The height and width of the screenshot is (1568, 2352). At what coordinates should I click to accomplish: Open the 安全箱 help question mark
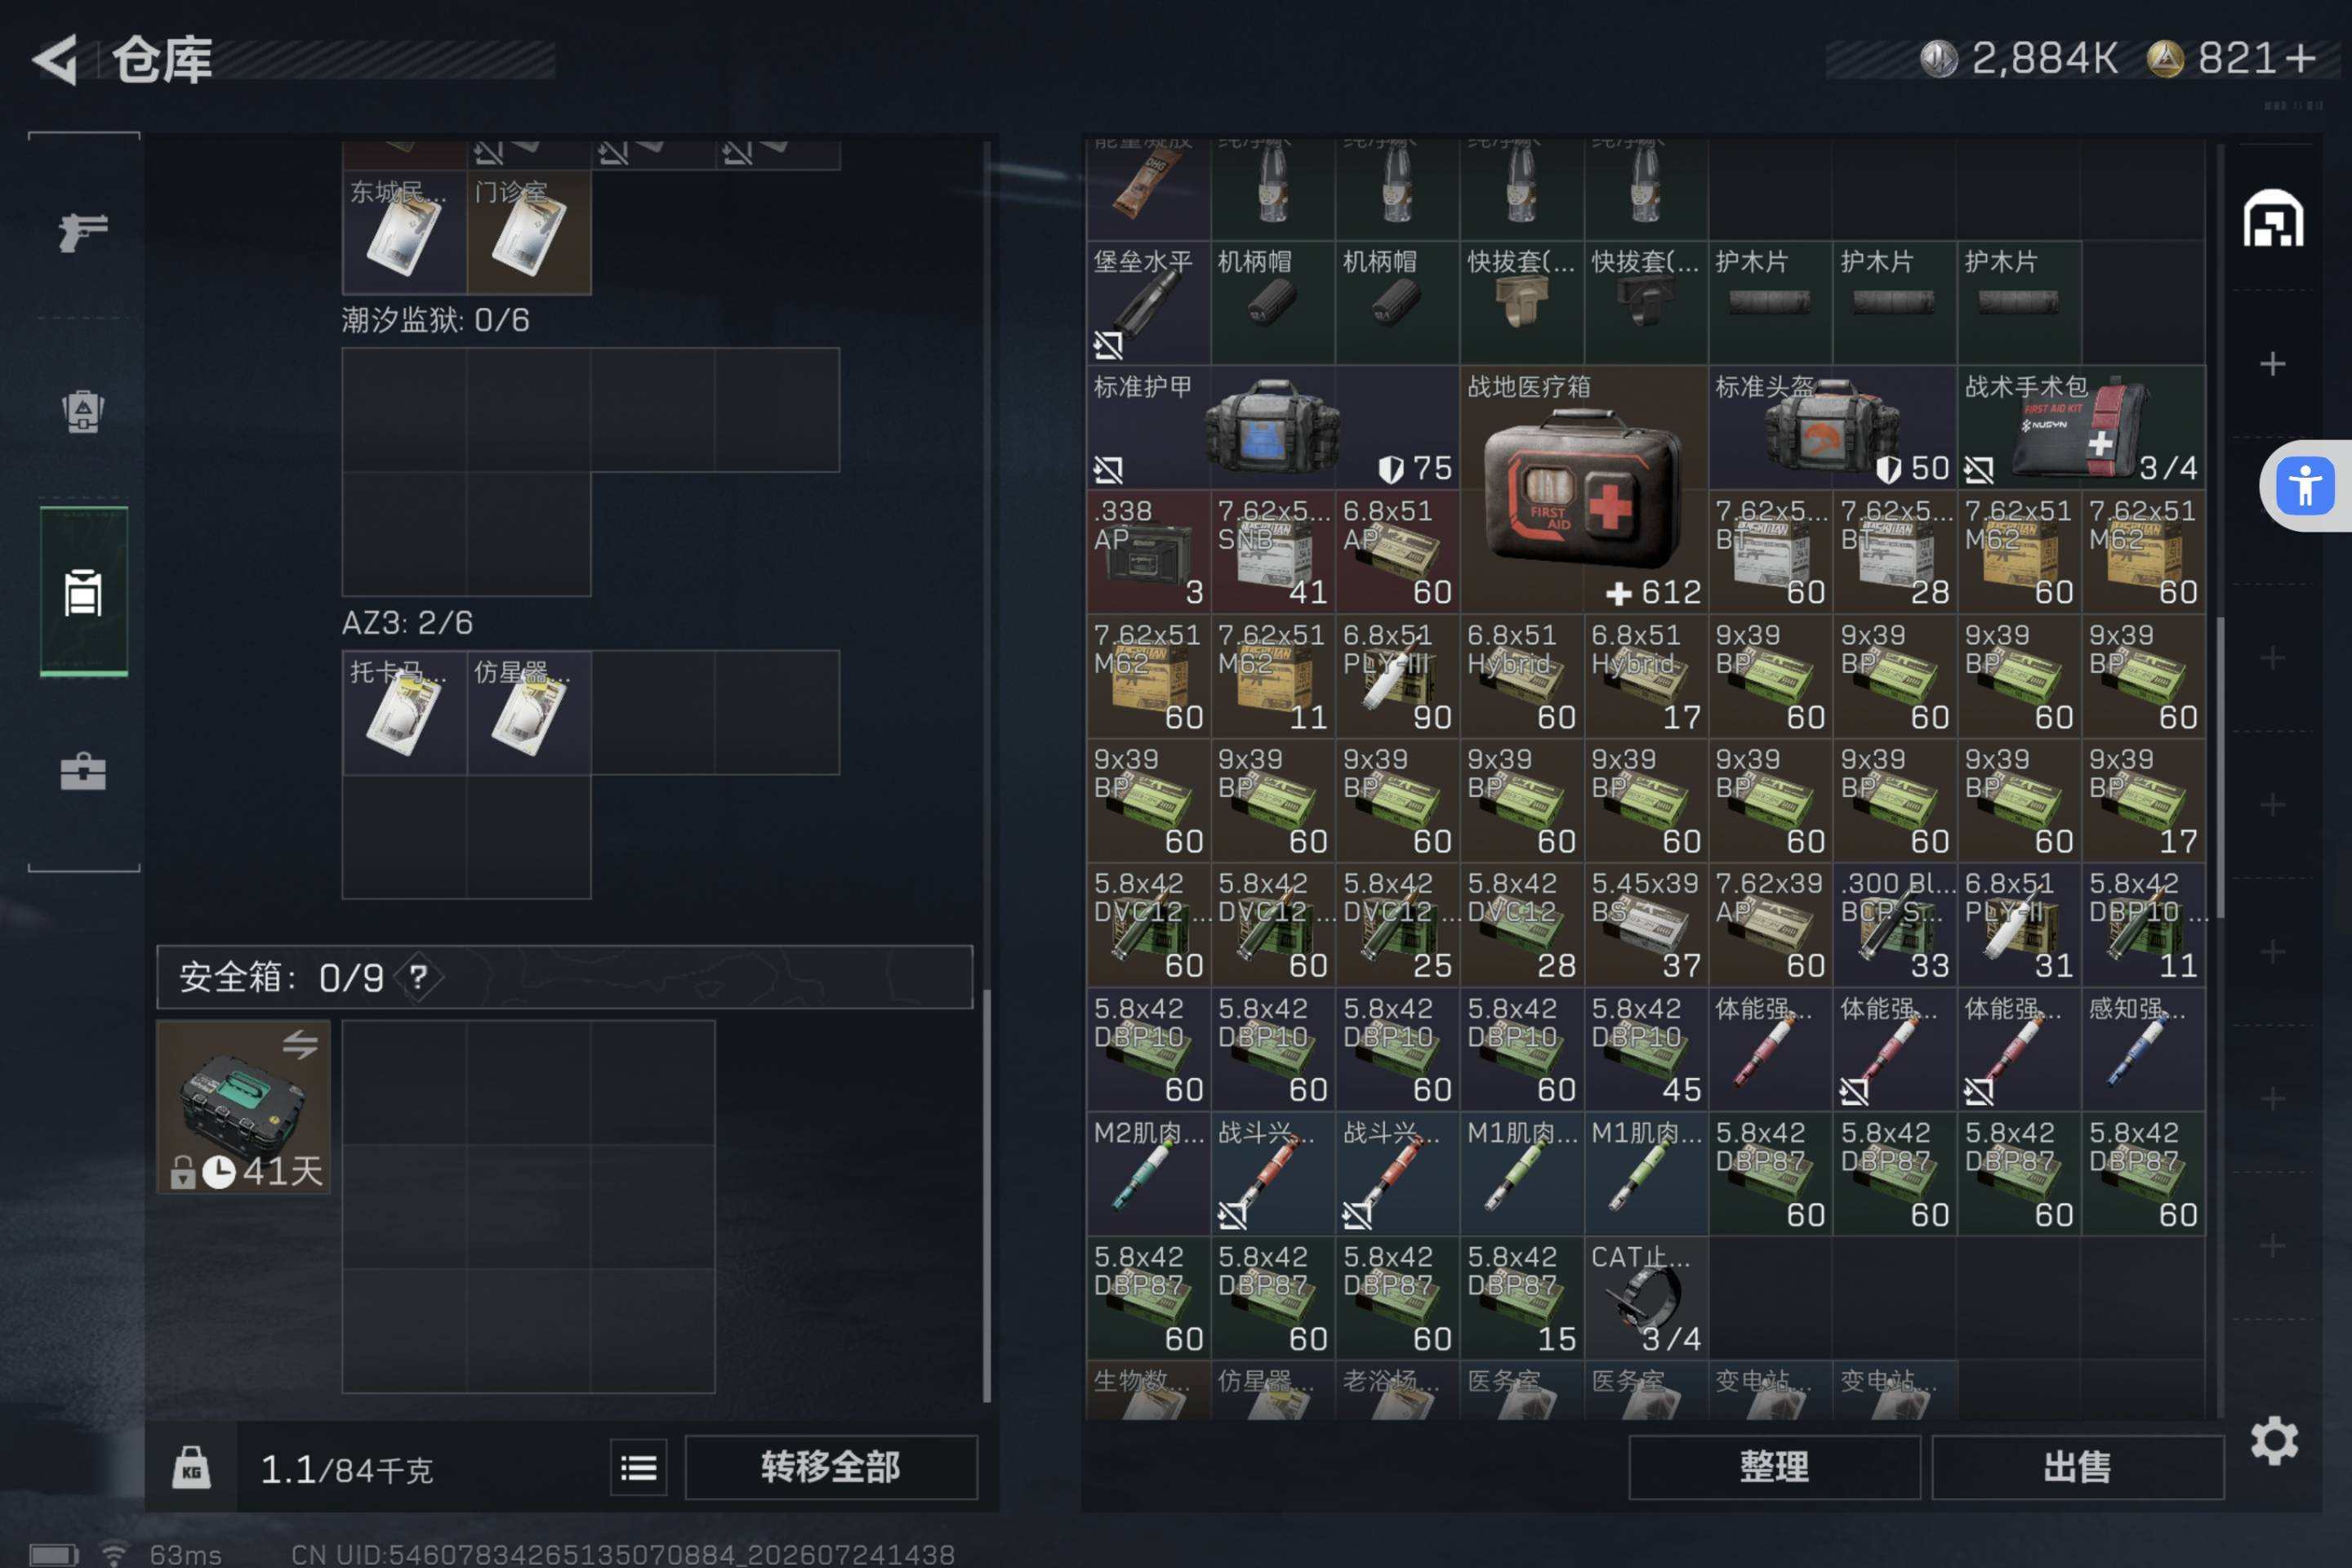pyautogui.click(x=418, y=977)
